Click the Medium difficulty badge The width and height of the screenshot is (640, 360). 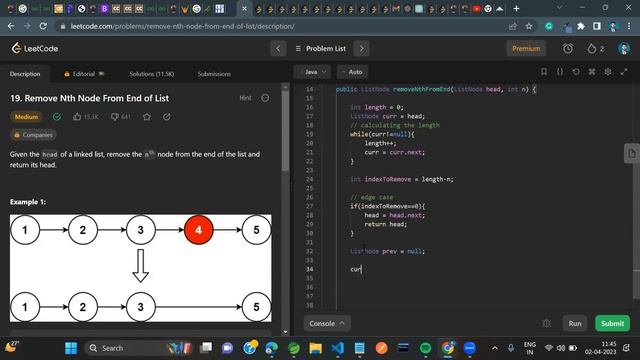26,117
